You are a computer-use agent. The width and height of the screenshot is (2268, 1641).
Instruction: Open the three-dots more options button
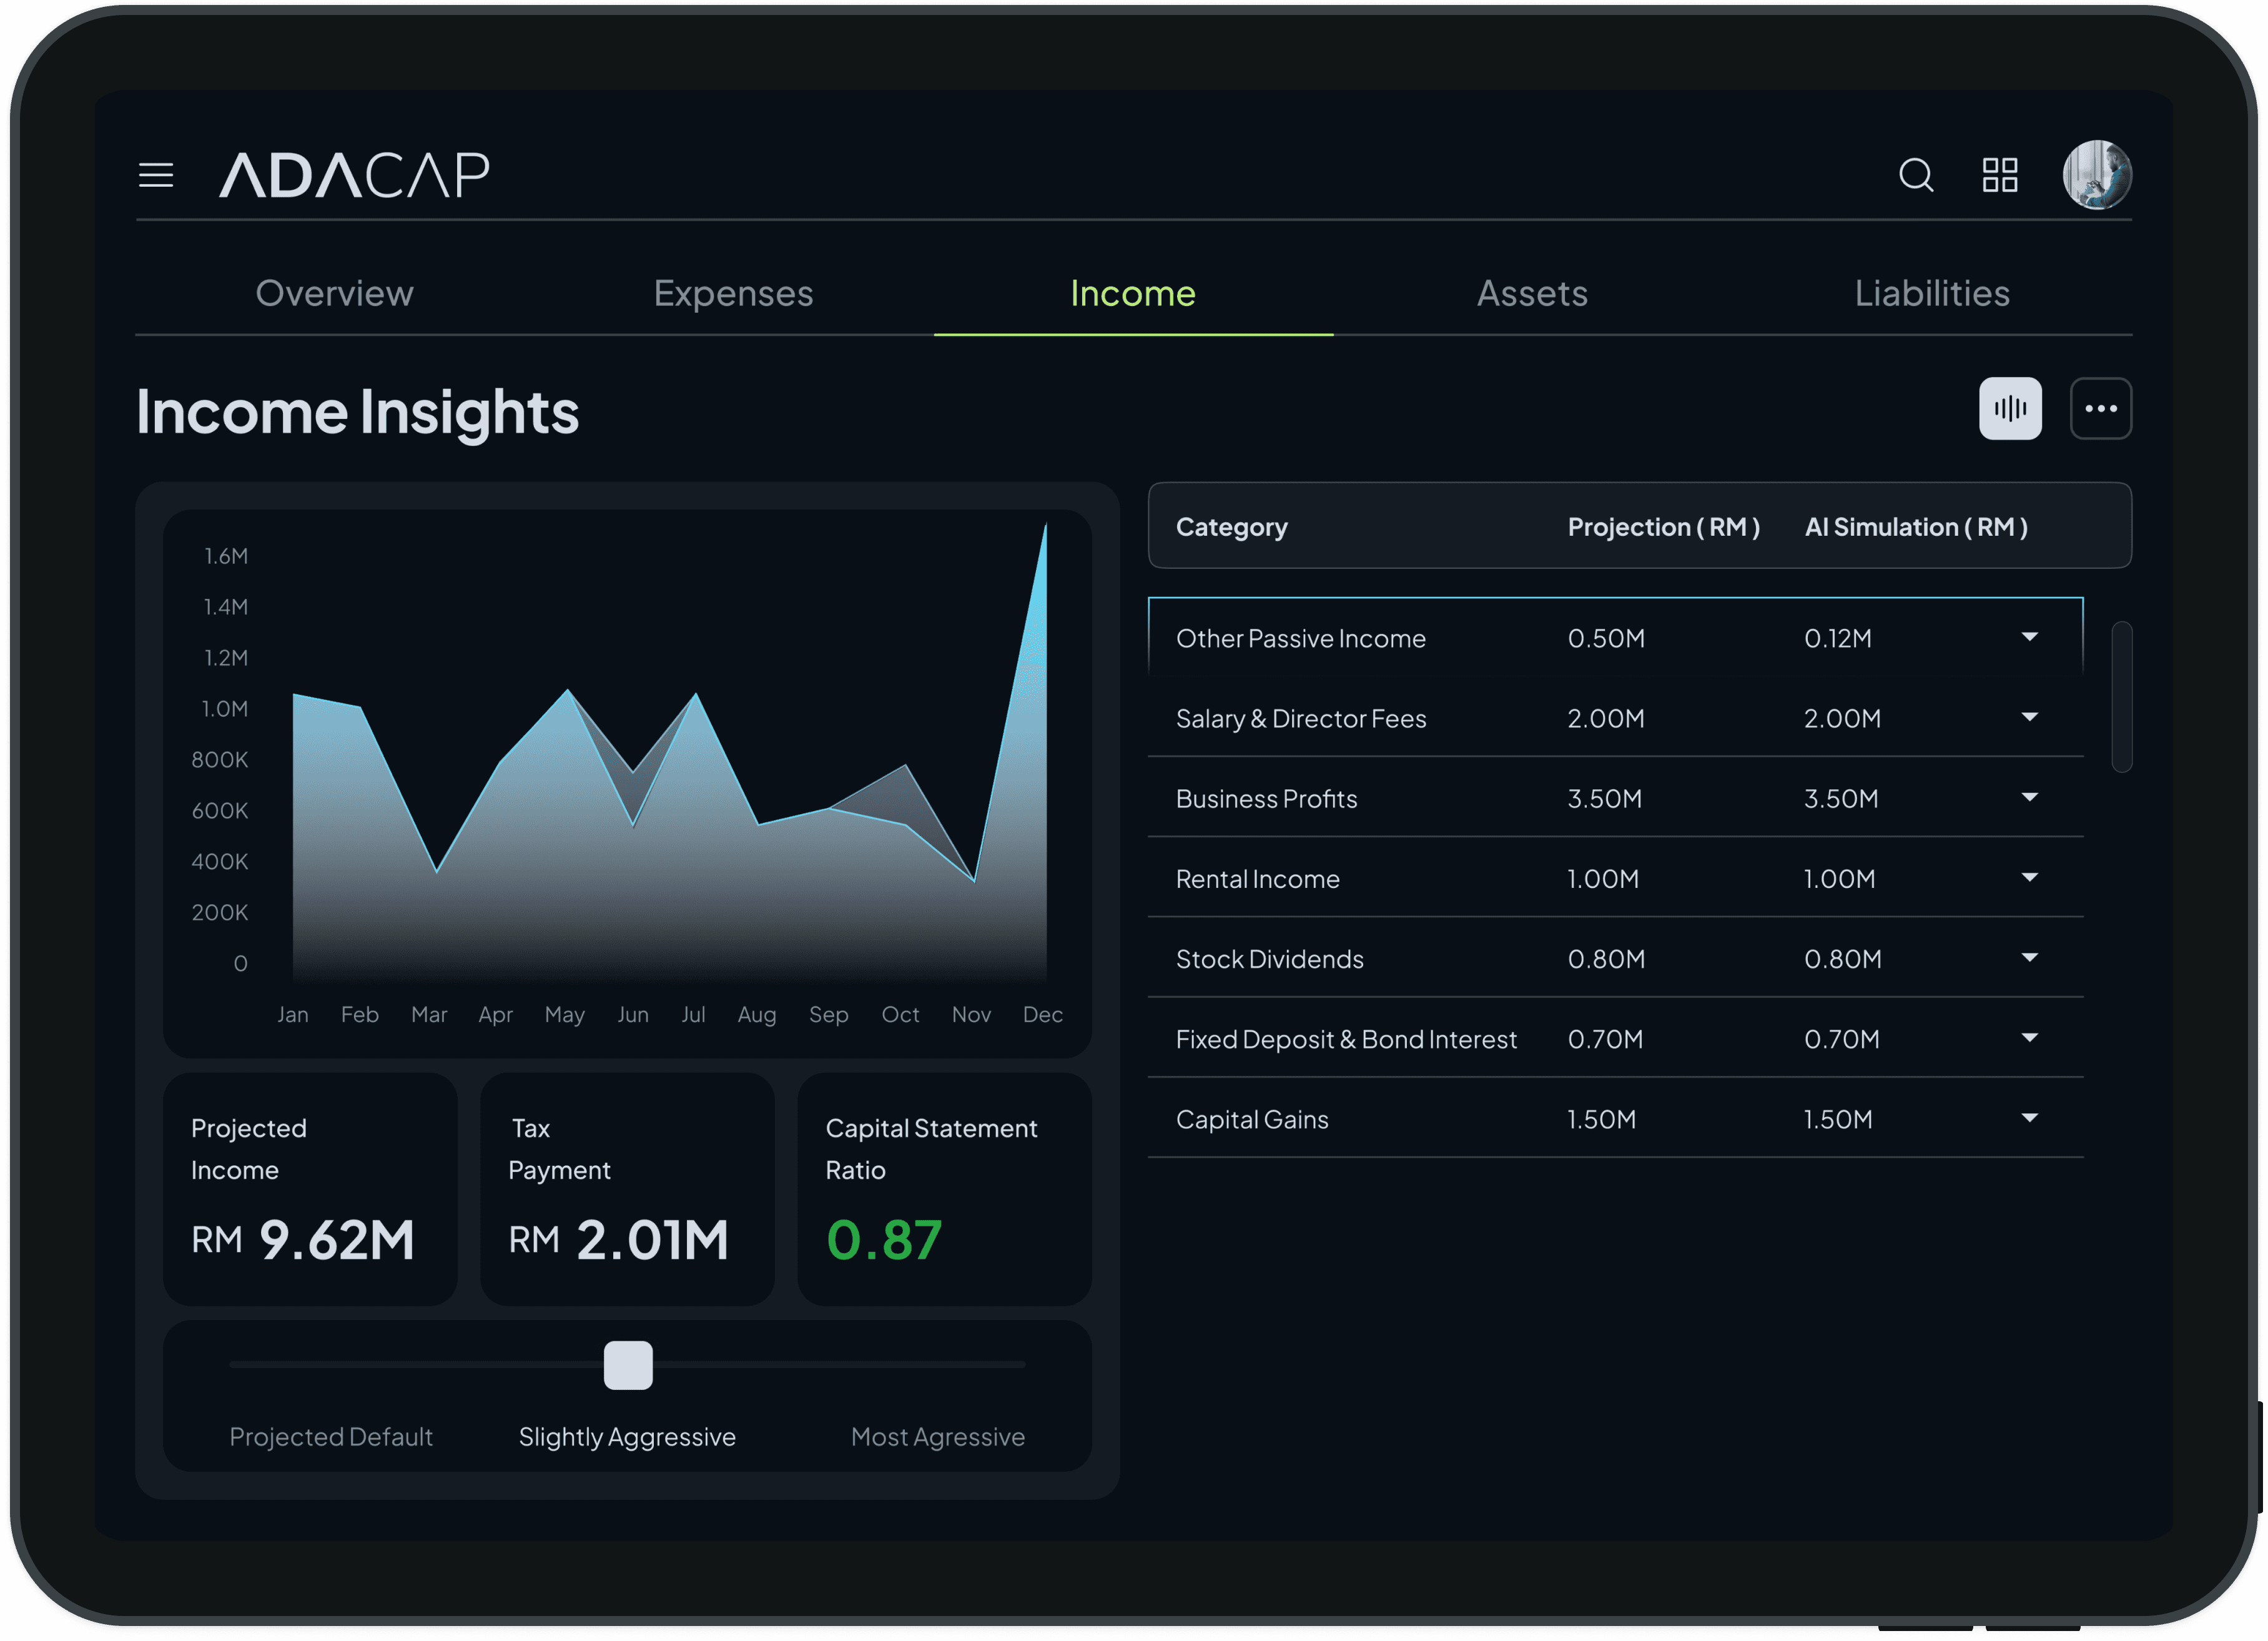pos(2100,408)
